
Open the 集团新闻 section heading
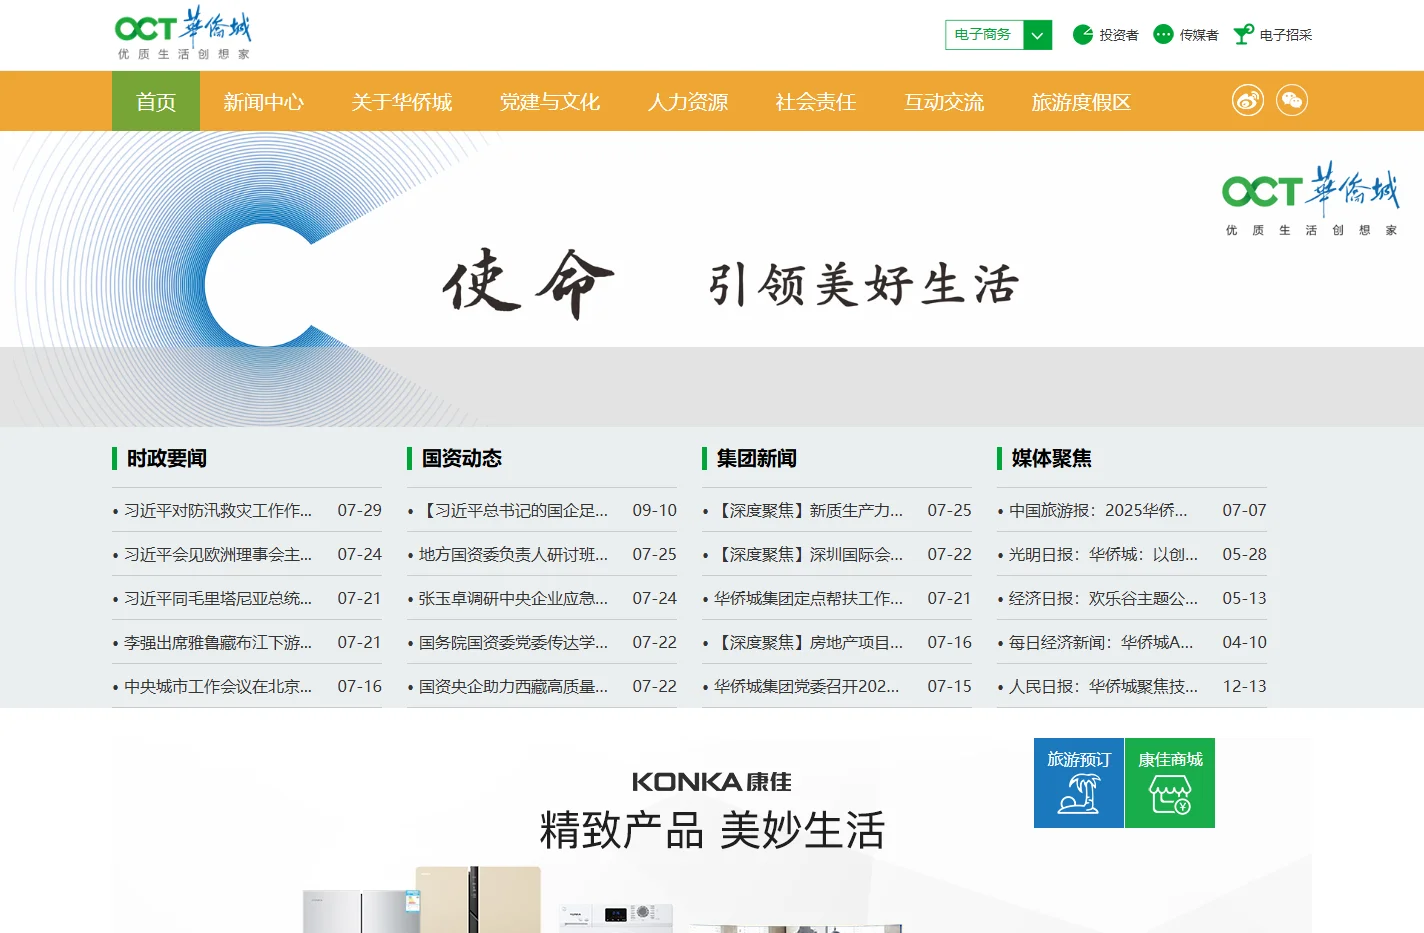coord(757,458)
